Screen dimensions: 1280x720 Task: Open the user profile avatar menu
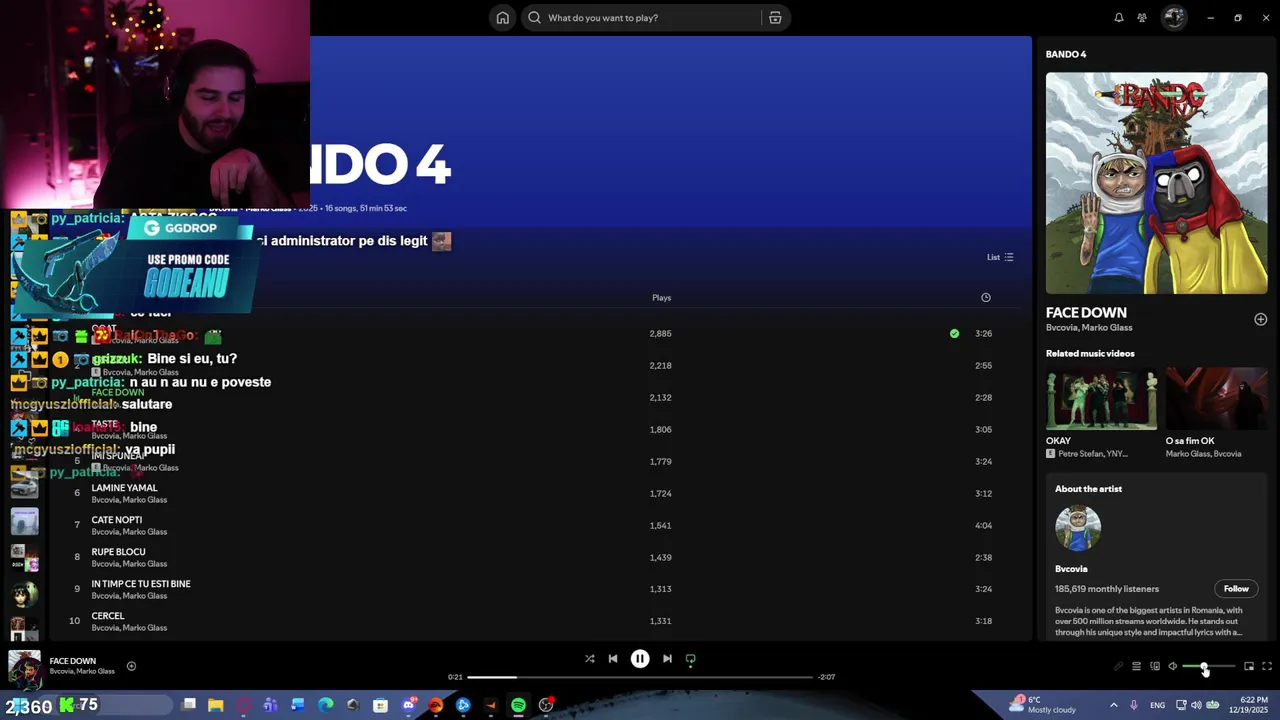(x=1174, y=18)
